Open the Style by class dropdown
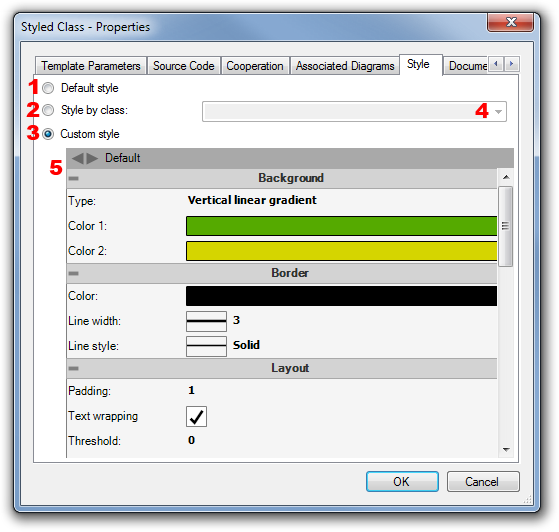This screenshot has height=532, width=559. (354, 112)
